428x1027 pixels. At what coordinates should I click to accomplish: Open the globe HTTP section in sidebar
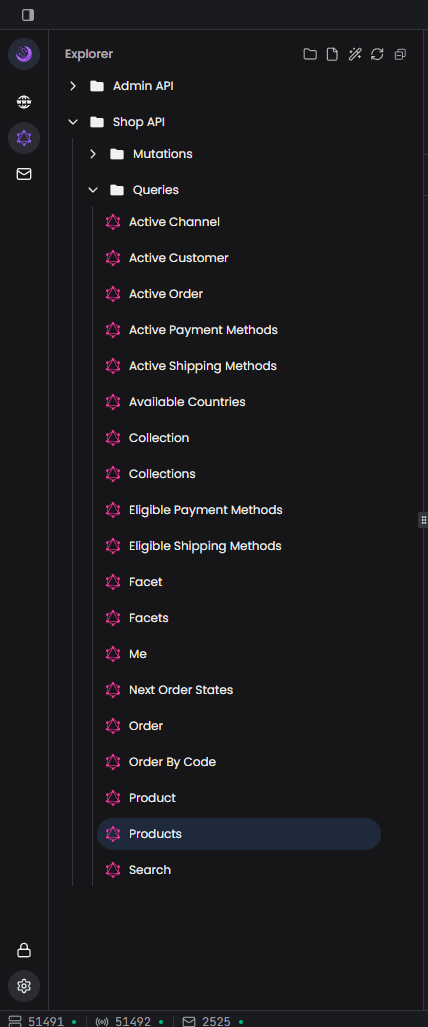point(24,102)
